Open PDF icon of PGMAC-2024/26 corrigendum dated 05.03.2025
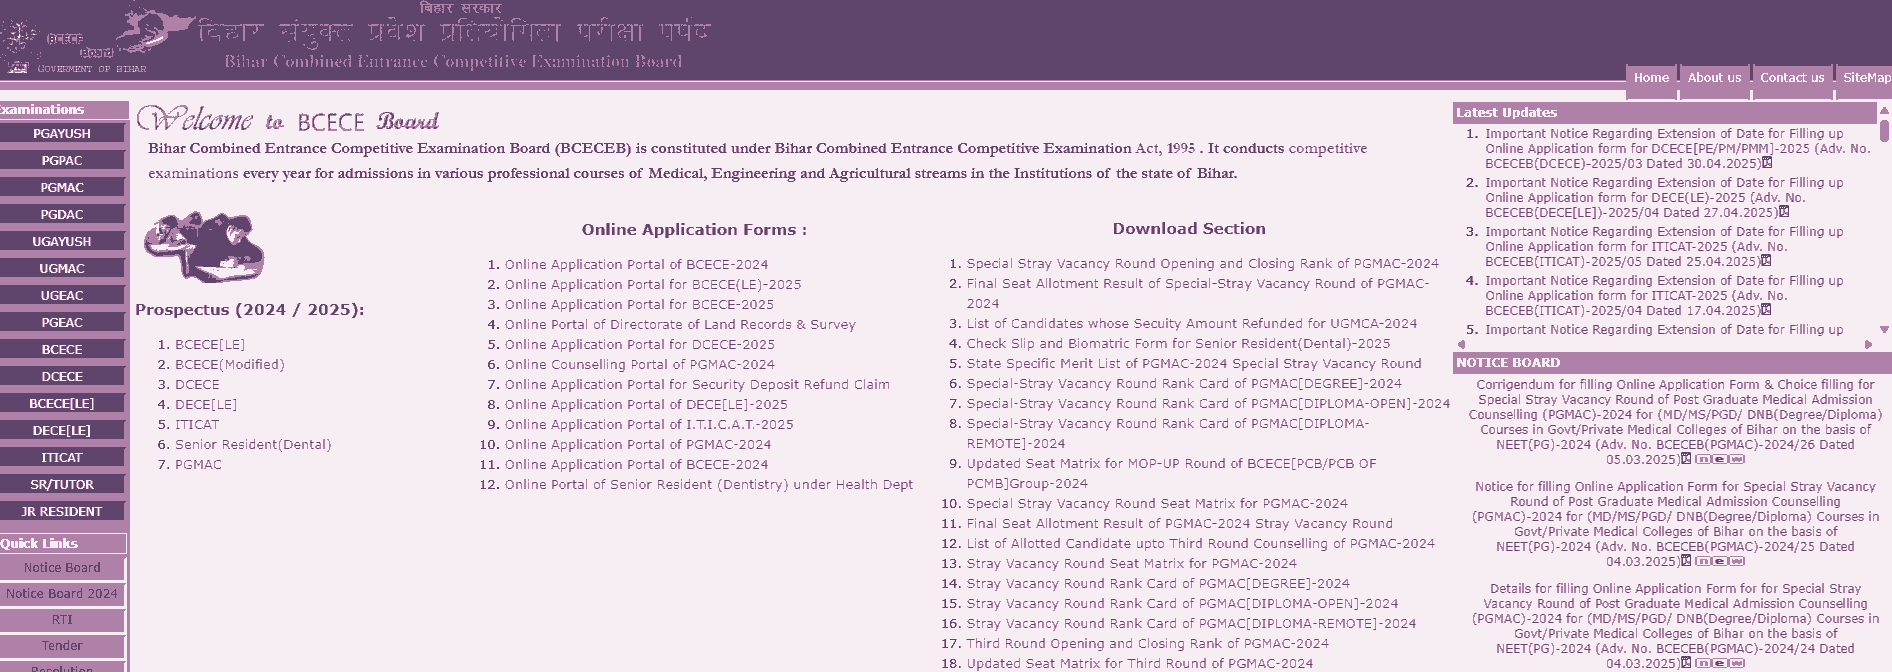Screen dimensions: 1892x672 pyautogui.click(x=1686, y=459)
